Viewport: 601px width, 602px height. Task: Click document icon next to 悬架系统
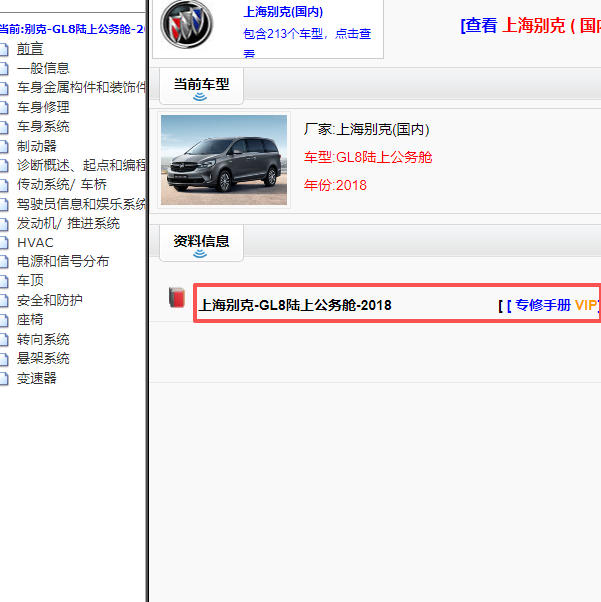(x=4, y=359)
